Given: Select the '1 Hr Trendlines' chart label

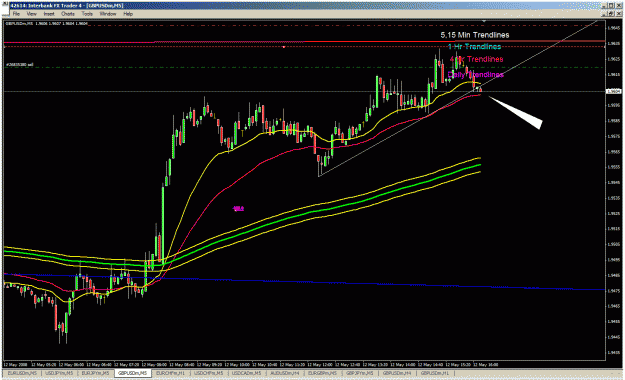Looking at the screenshot, I should pos(474,47).
